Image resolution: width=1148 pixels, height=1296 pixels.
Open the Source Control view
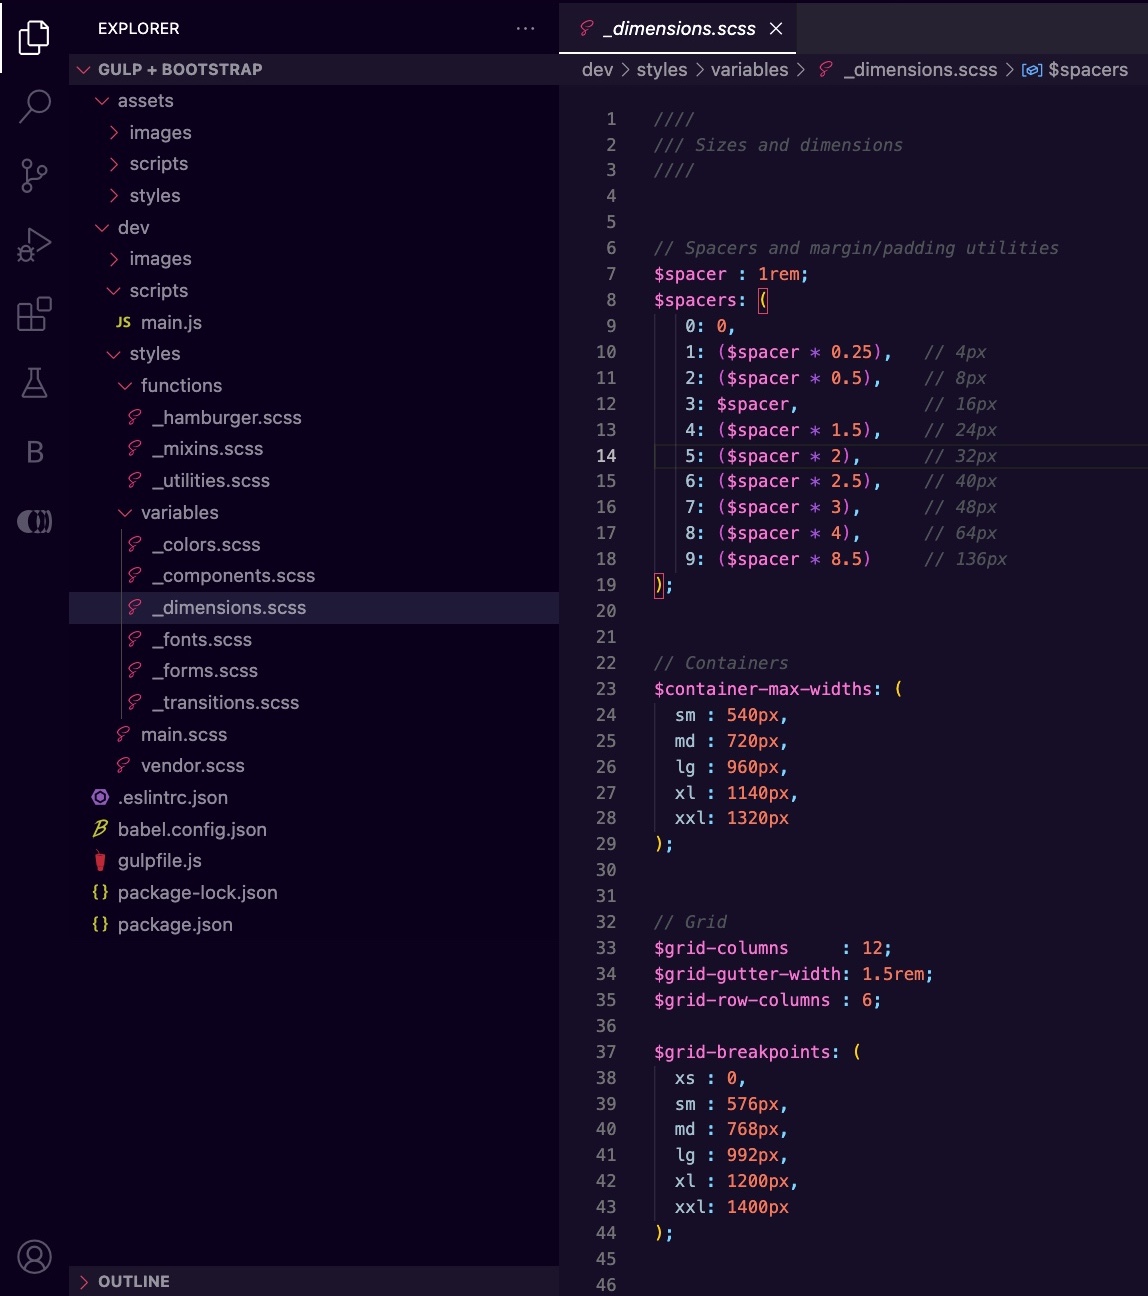pyautogui.click(x=34, y=176)
